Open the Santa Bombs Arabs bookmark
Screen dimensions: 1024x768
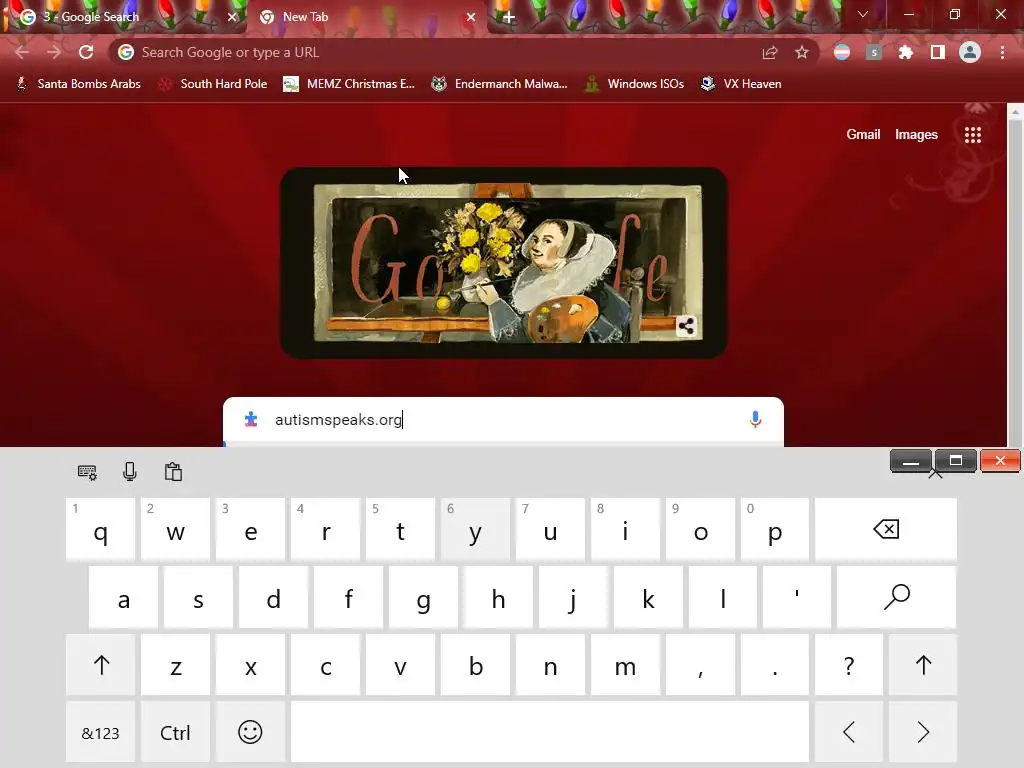click(x=78, y=84)
